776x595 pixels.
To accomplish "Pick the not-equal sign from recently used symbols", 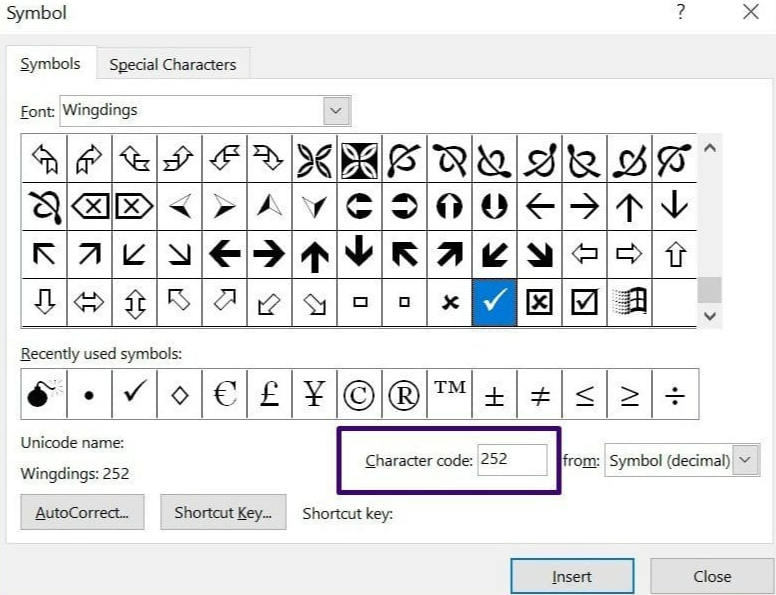I will tap(539, 394).
